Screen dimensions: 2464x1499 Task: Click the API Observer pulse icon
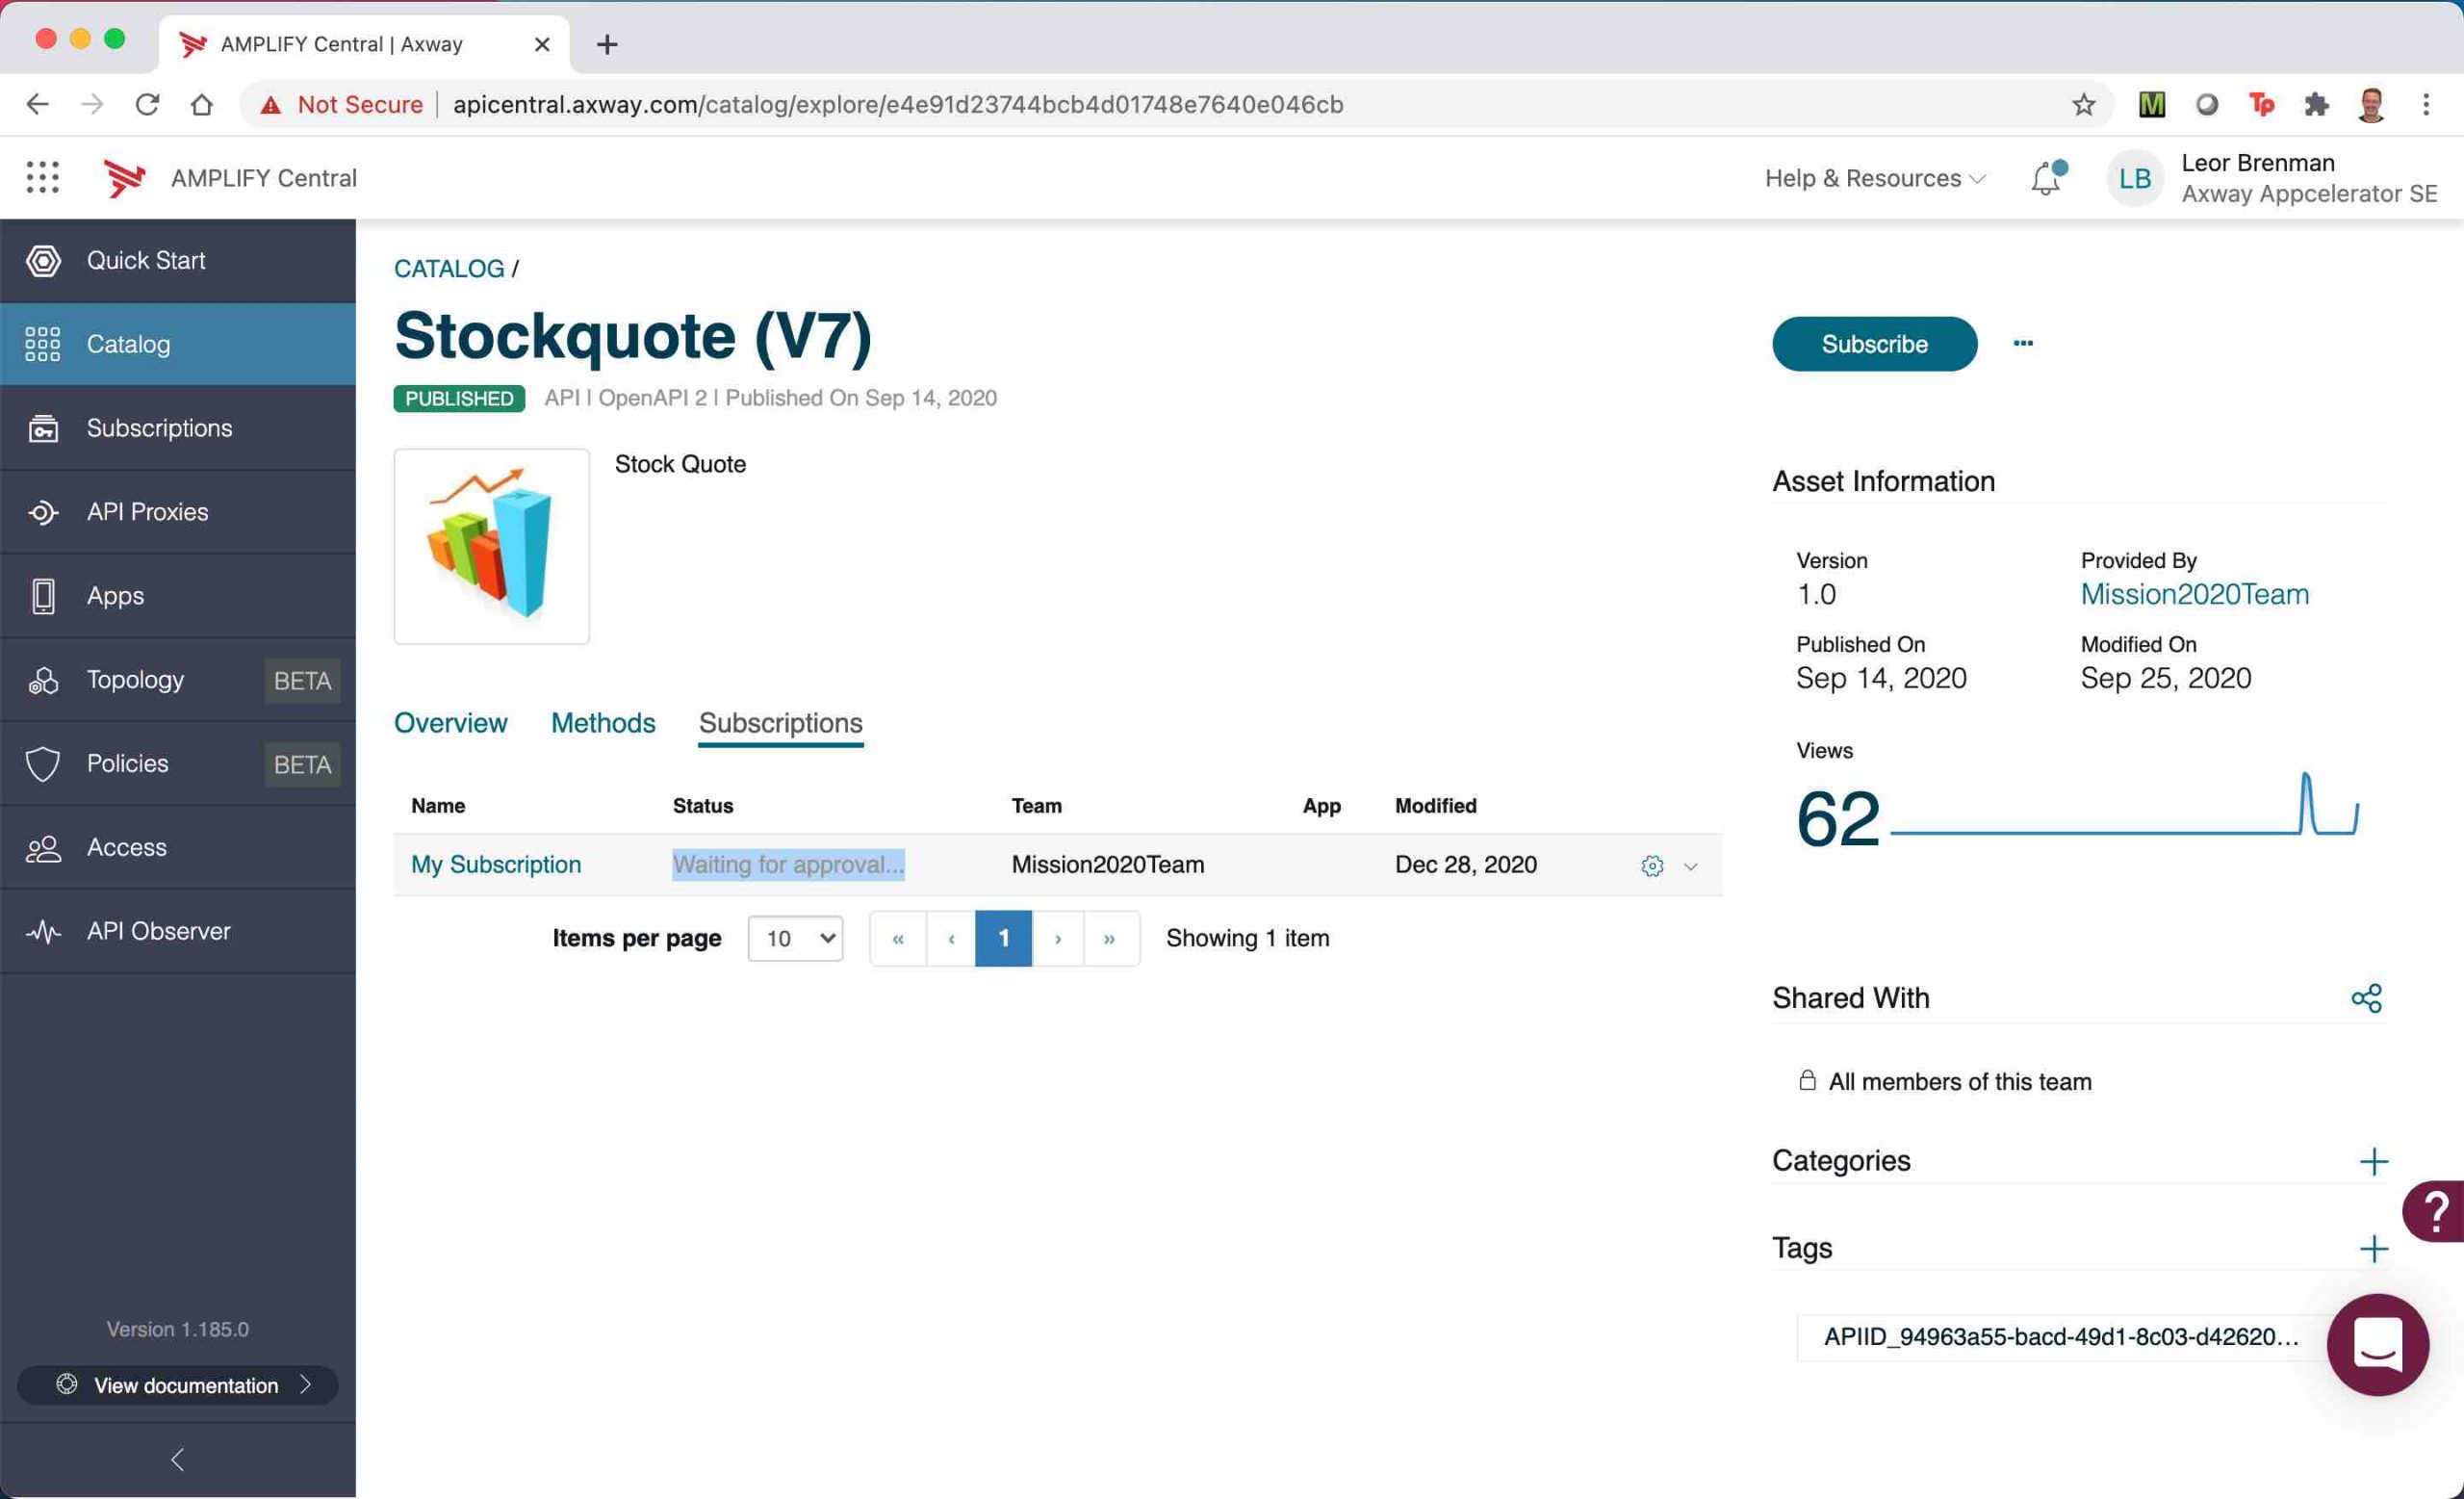point(43,932)
